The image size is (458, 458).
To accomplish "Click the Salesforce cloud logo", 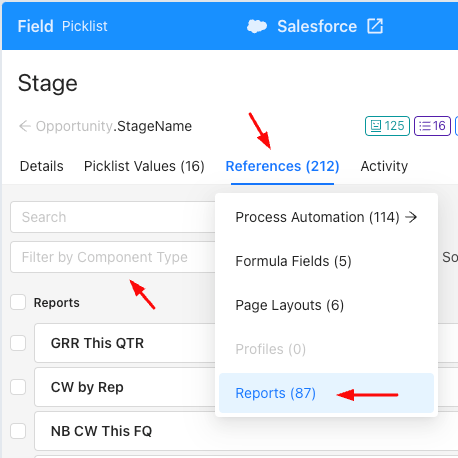I will (x=257, y=26).
